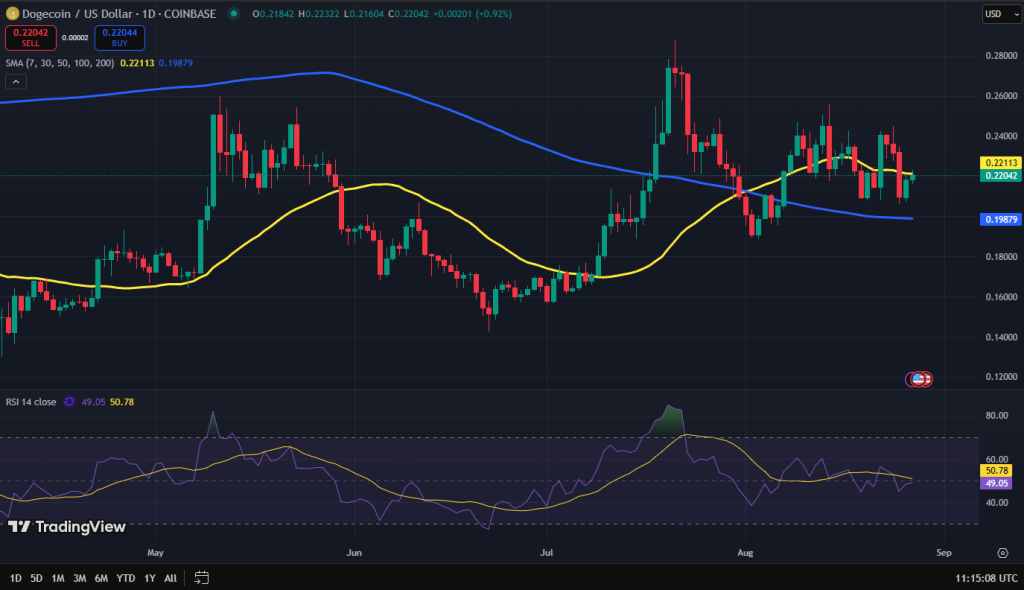Click the purple 49.05 RSI axis label

997,483
